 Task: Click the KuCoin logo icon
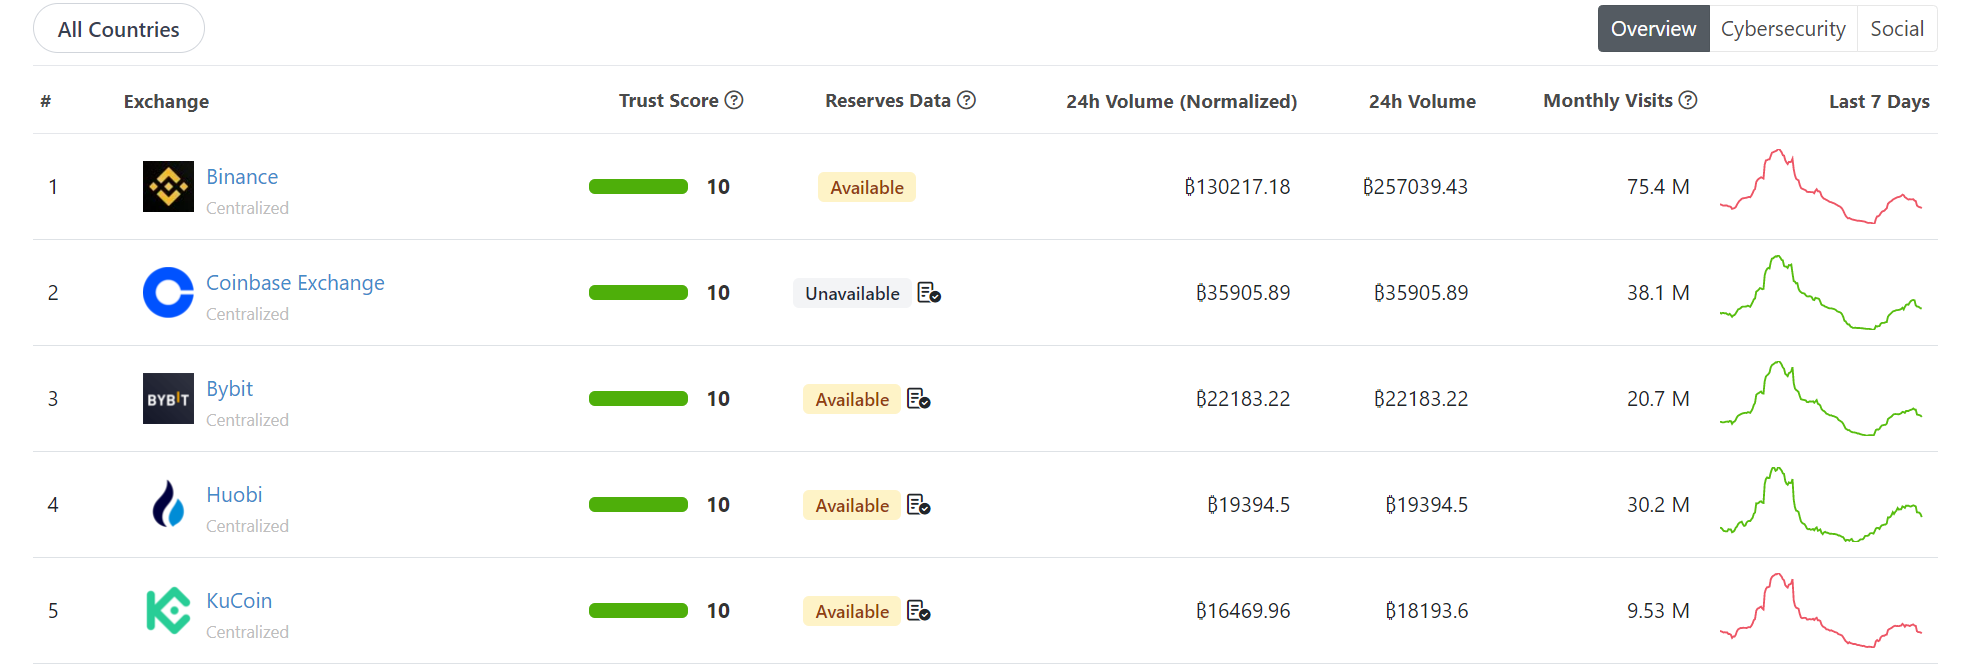click(168, 610)
